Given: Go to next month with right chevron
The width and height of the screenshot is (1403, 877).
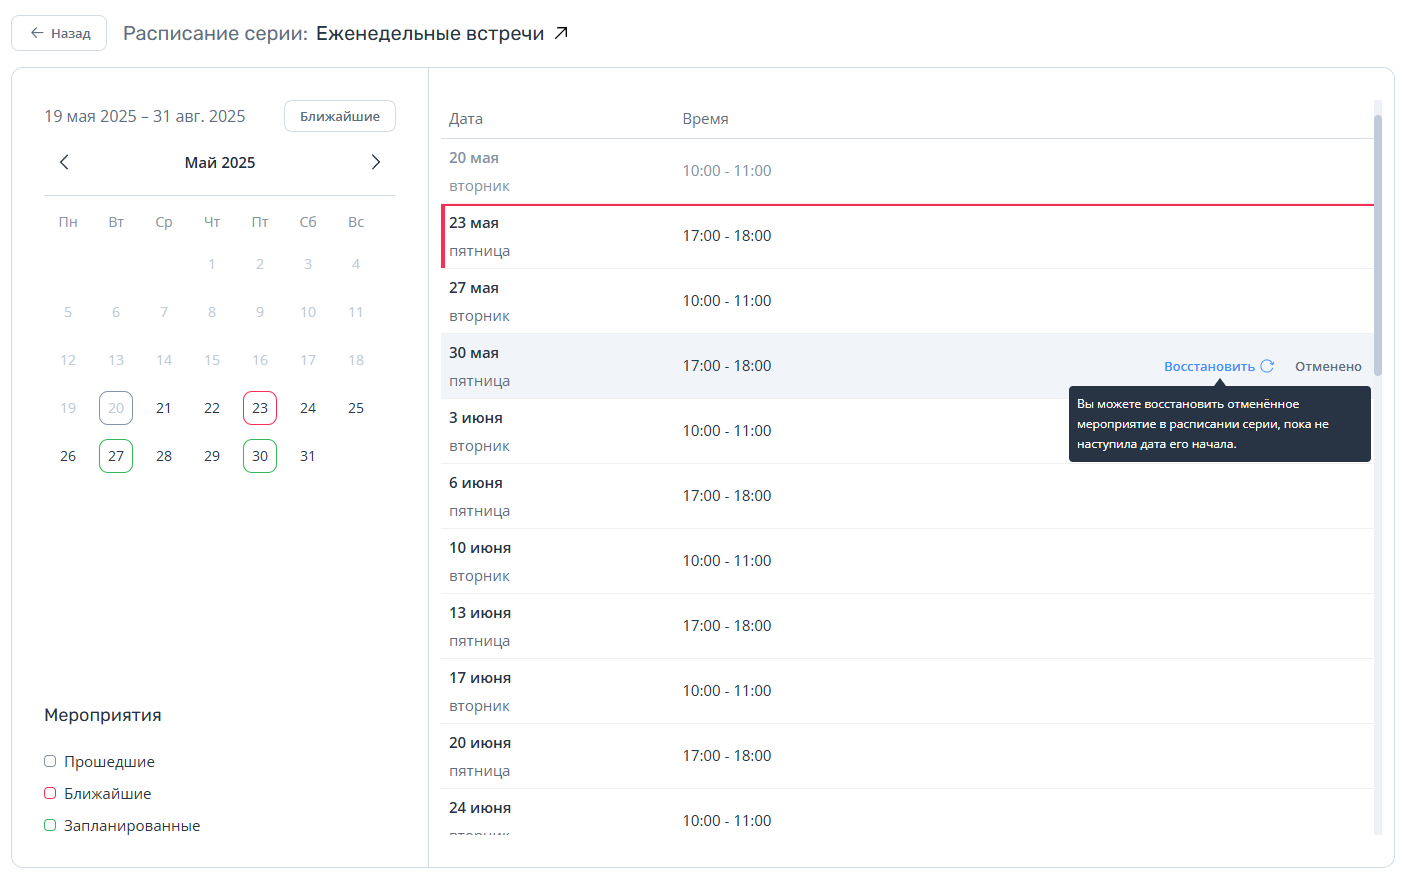Looking at the screenshot, I should (376, 162).
